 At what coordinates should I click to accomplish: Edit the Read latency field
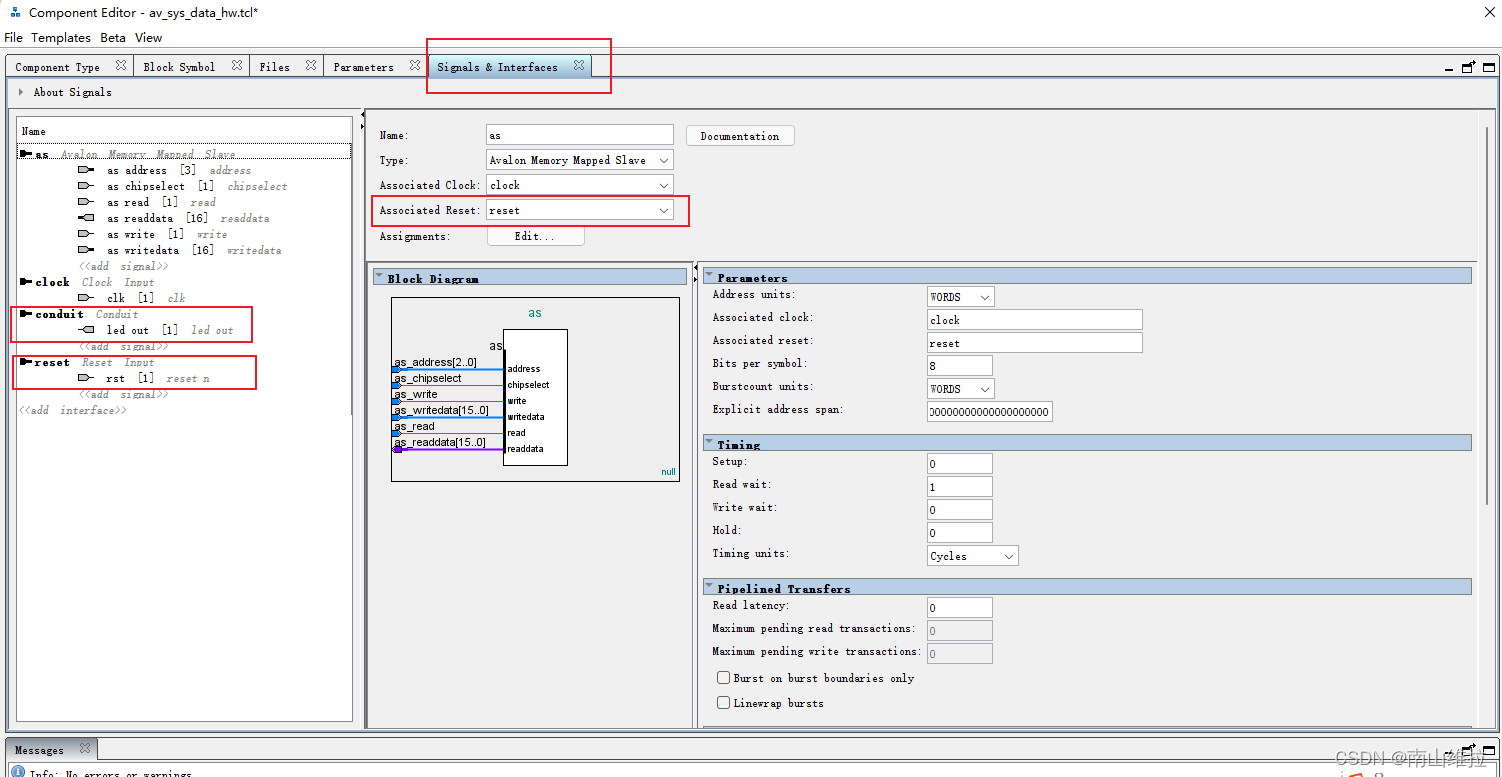coord(960,608)
